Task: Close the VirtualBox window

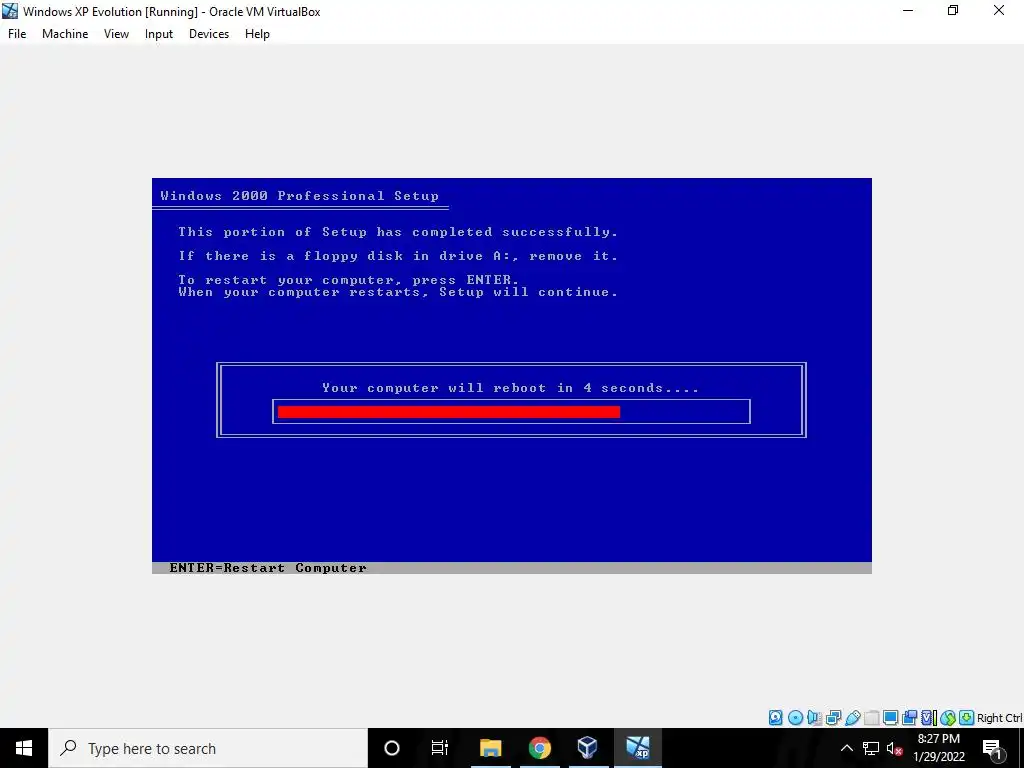Action: (x=999, y=11)
